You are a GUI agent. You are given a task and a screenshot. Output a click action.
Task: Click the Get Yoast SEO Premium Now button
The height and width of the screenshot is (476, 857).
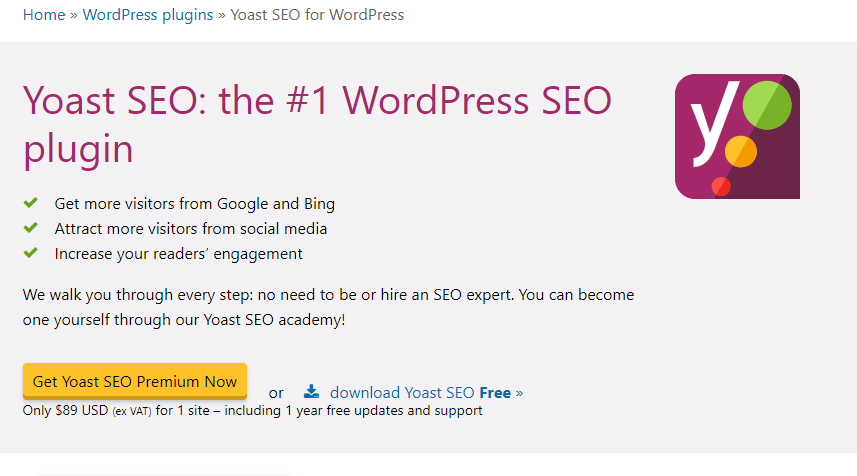(x=134, y=381)
